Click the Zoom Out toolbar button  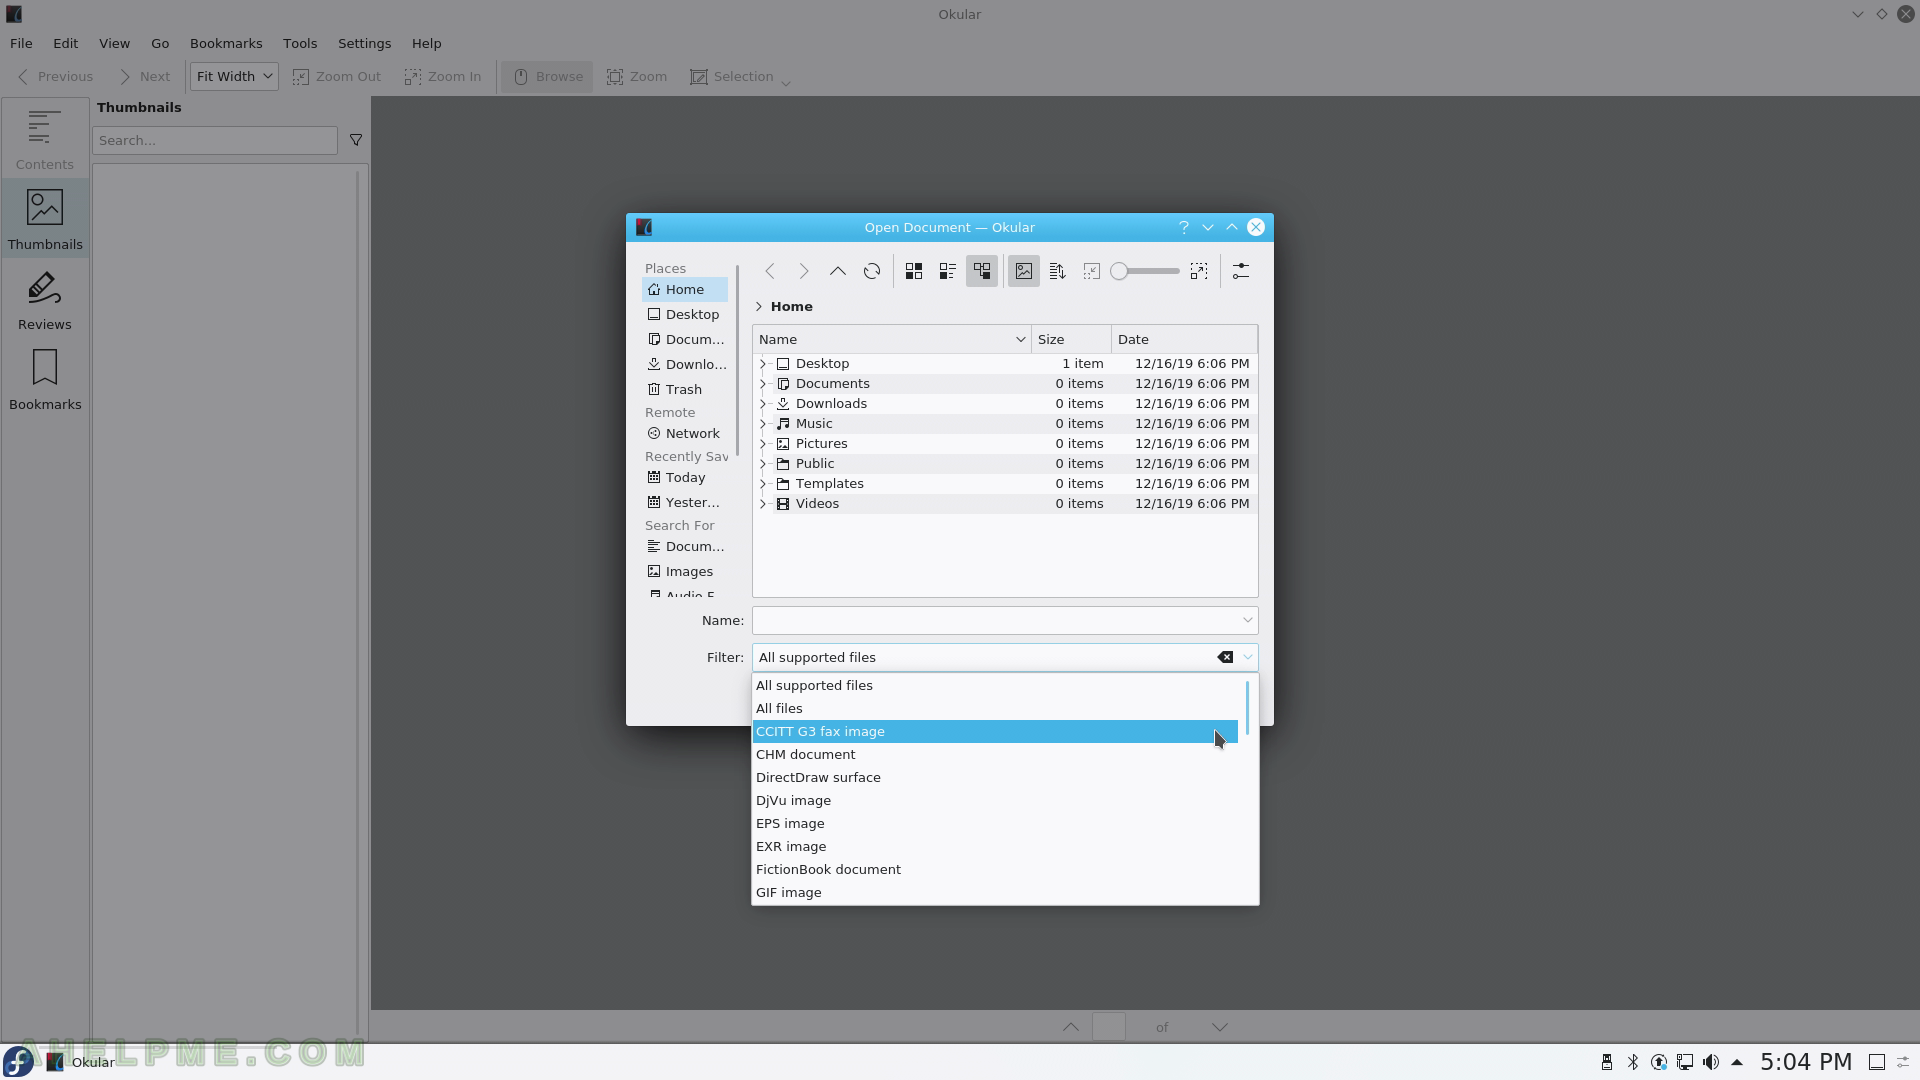(337, 76)
